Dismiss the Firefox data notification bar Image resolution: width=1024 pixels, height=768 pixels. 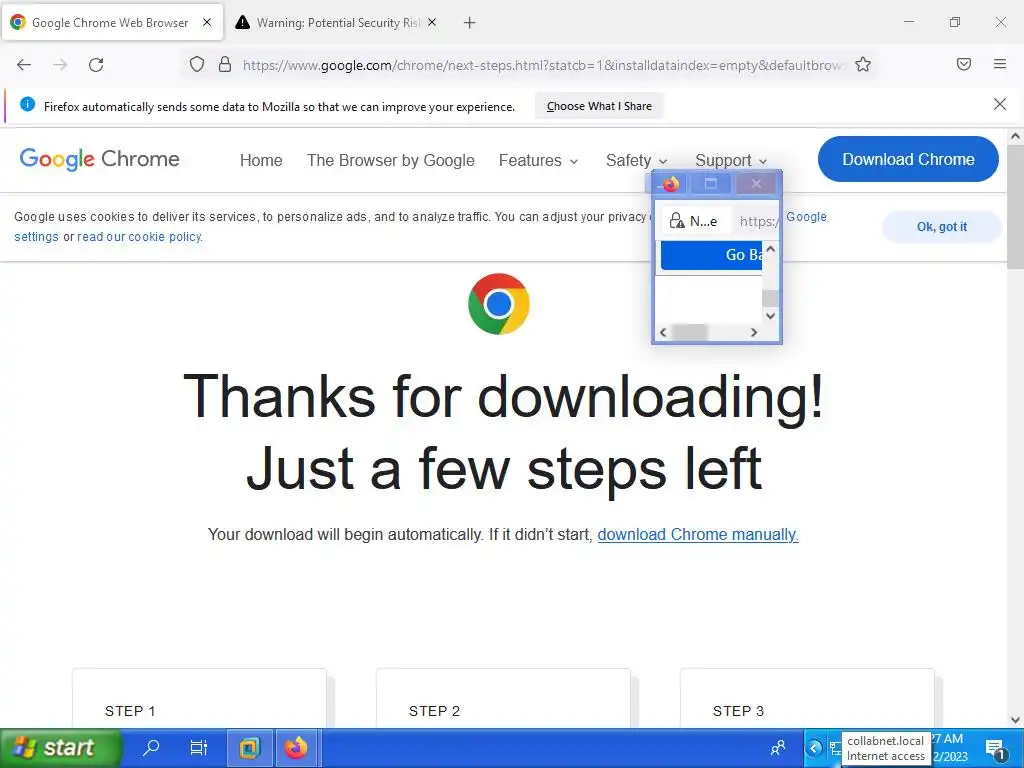(999, 104)
